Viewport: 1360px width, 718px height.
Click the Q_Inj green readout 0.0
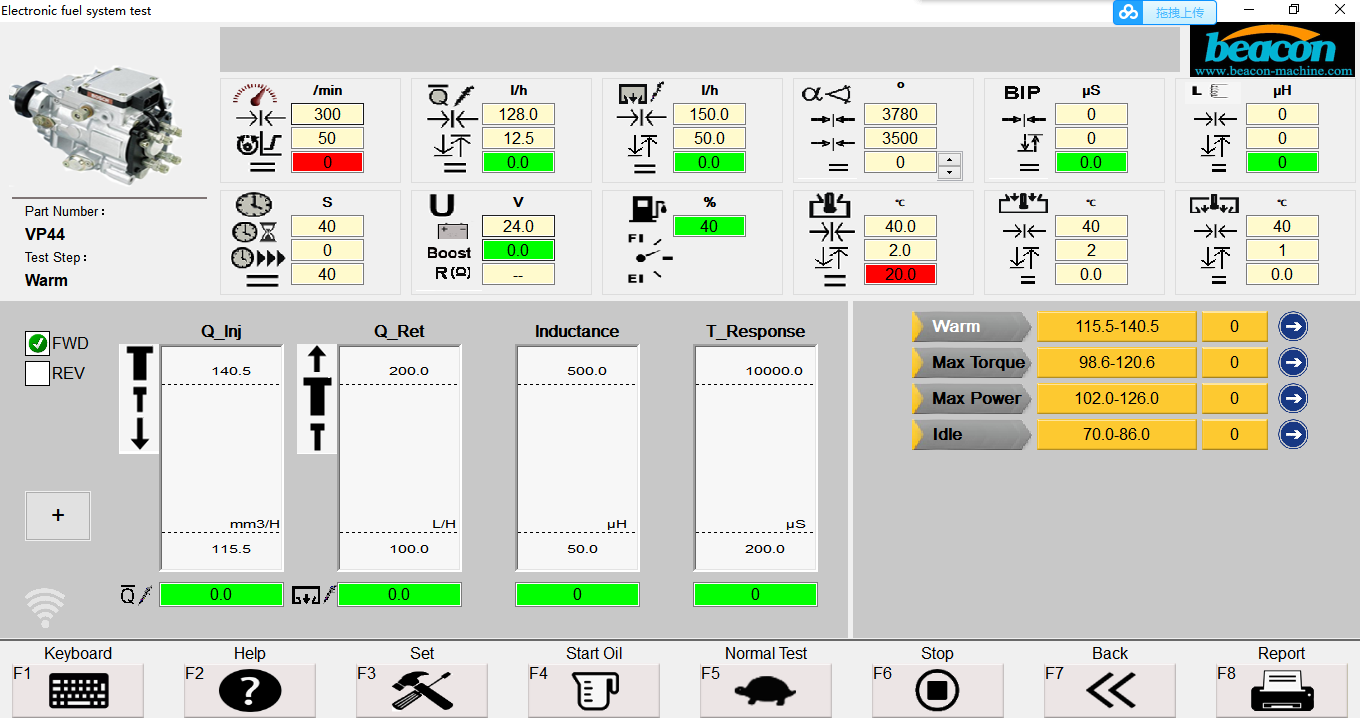pos(221,594)
